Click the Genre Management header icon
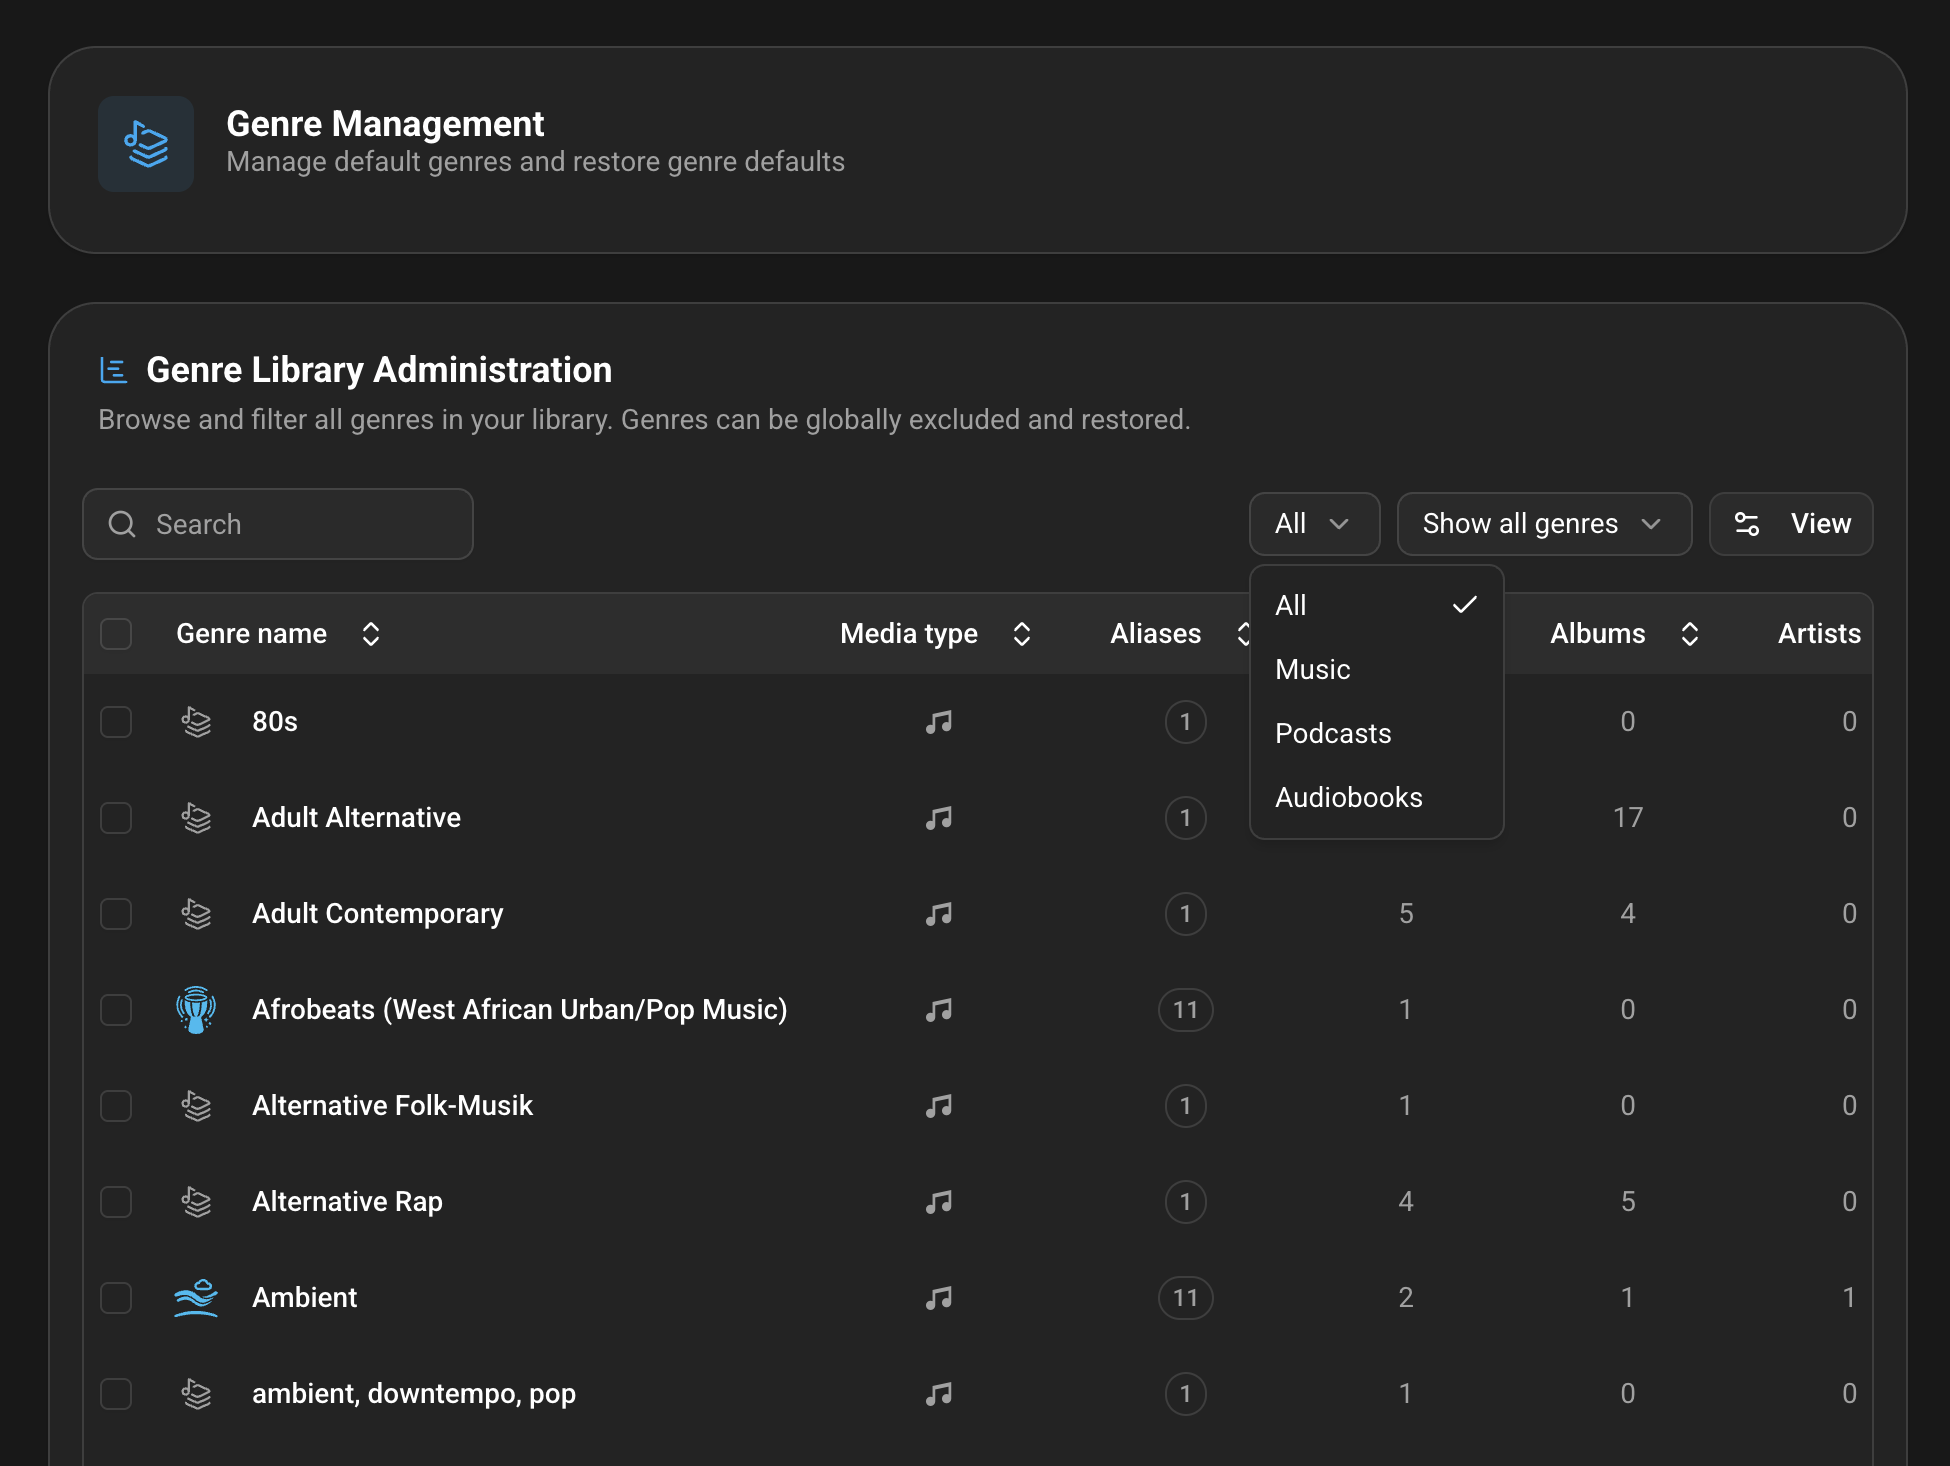Screen dimensions: 1950x1466 click(x=146, y=144)
